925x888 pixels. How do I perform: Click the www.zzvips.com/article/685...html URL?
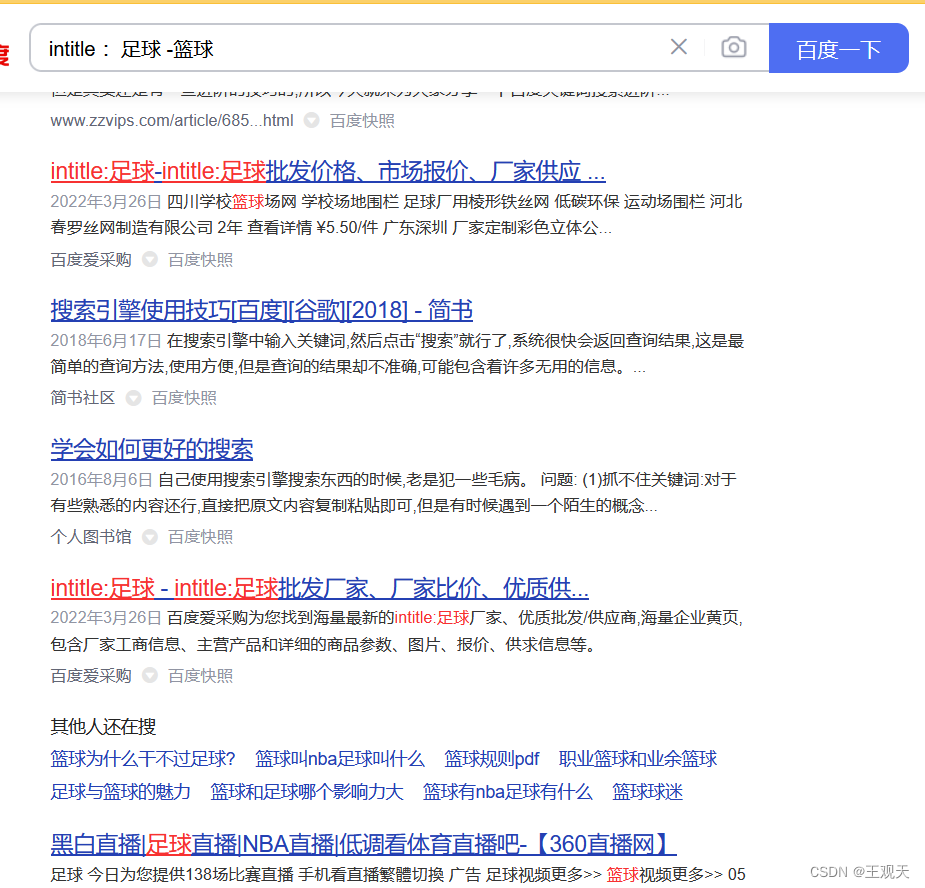point(172,120)
